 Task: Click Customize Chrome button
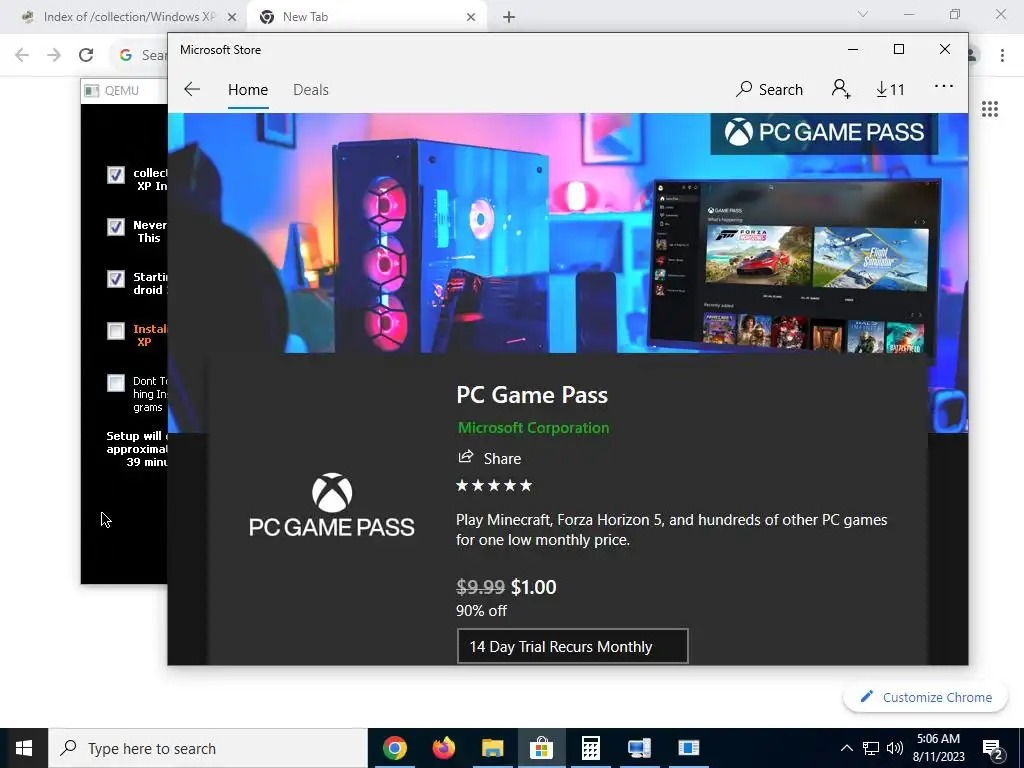pyautogui.click(x=925, y=697)
